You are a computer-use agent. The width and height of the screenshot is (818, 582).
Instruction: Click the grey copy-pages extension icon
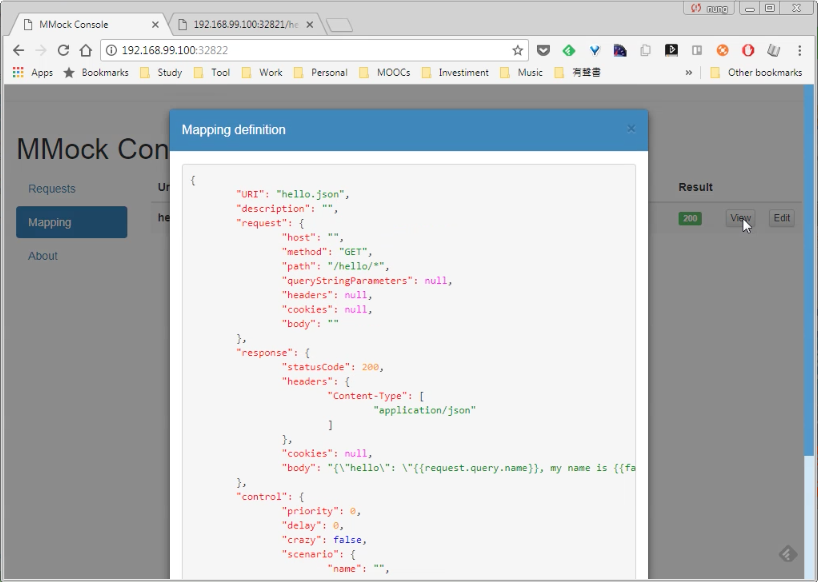(645, 50)
